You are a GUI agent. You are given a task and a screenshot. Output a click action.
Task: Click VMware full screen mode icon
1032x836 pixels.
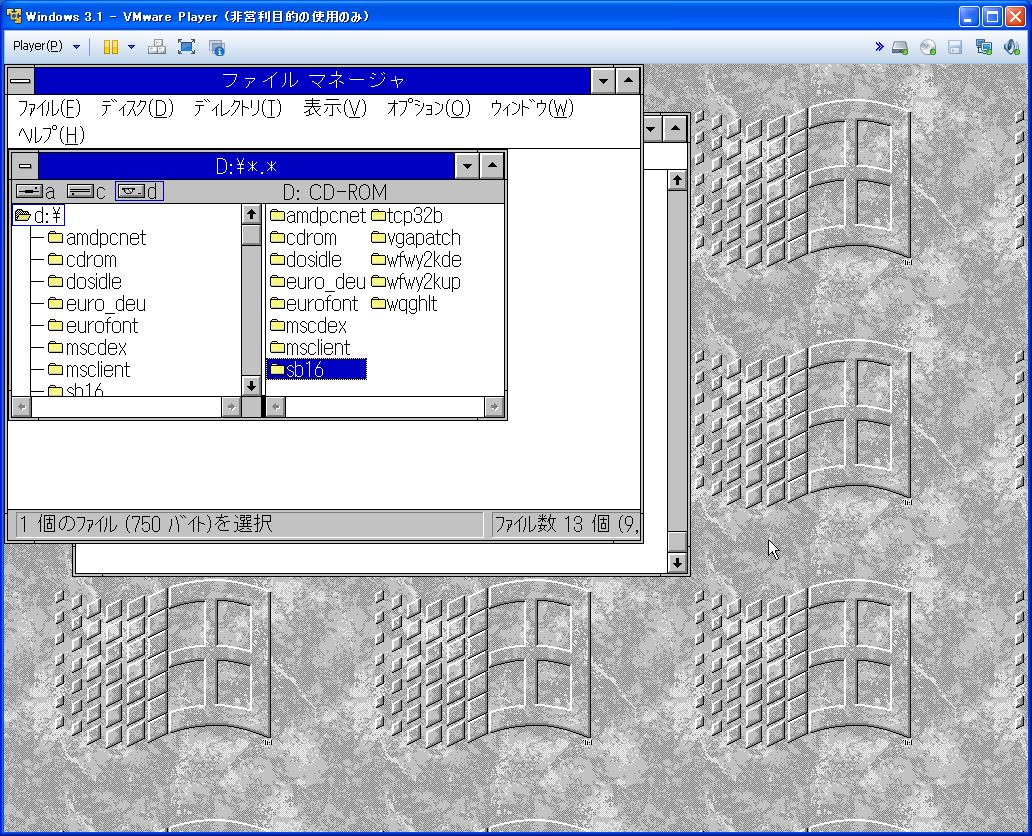186,47
